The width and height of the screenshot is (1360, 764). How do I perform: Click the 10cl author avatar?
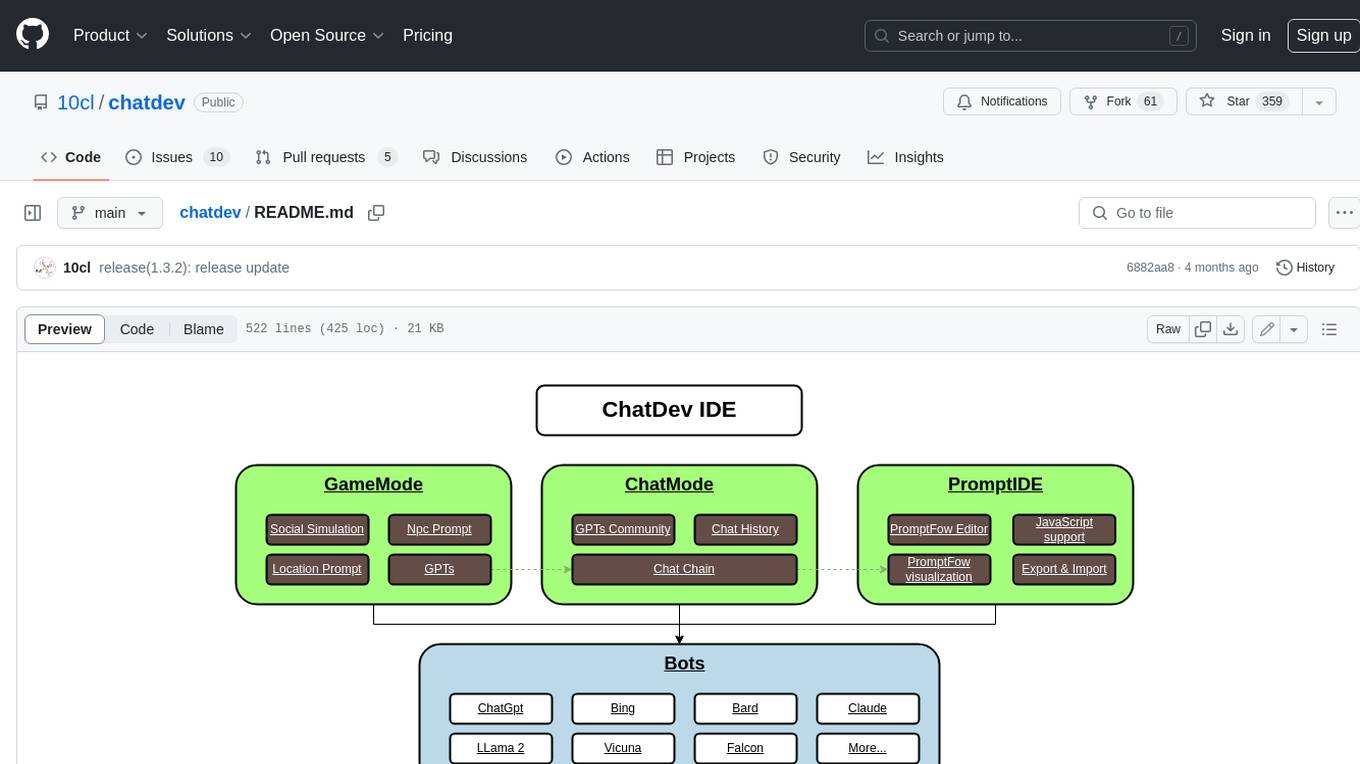[x=44, y=267]
